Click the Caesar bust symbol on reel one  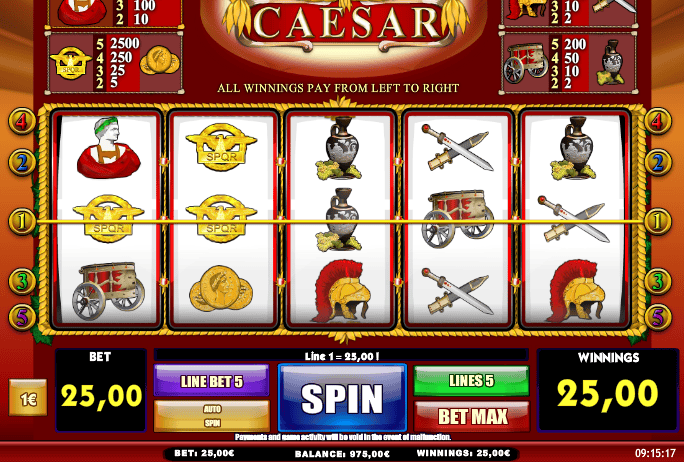click(x=109, y=147)
